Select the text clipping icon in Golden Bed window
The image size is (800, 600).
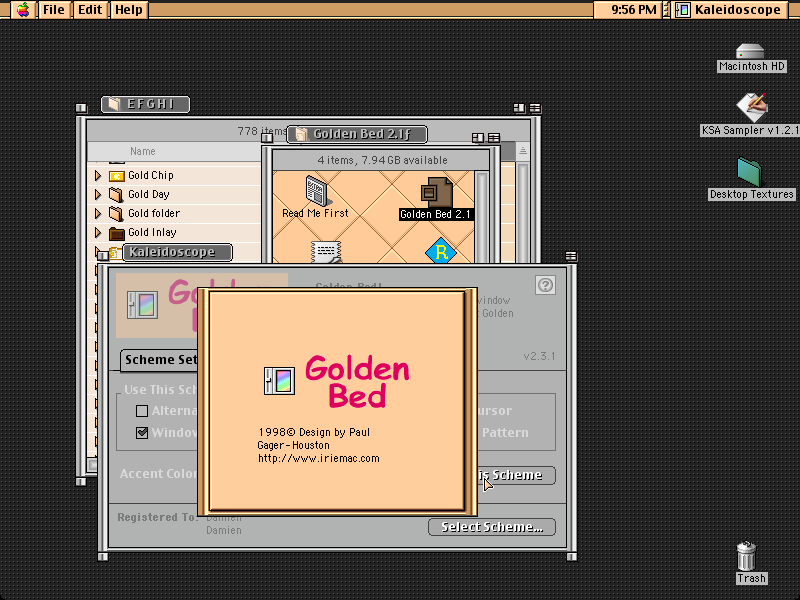tap(326, 253)
